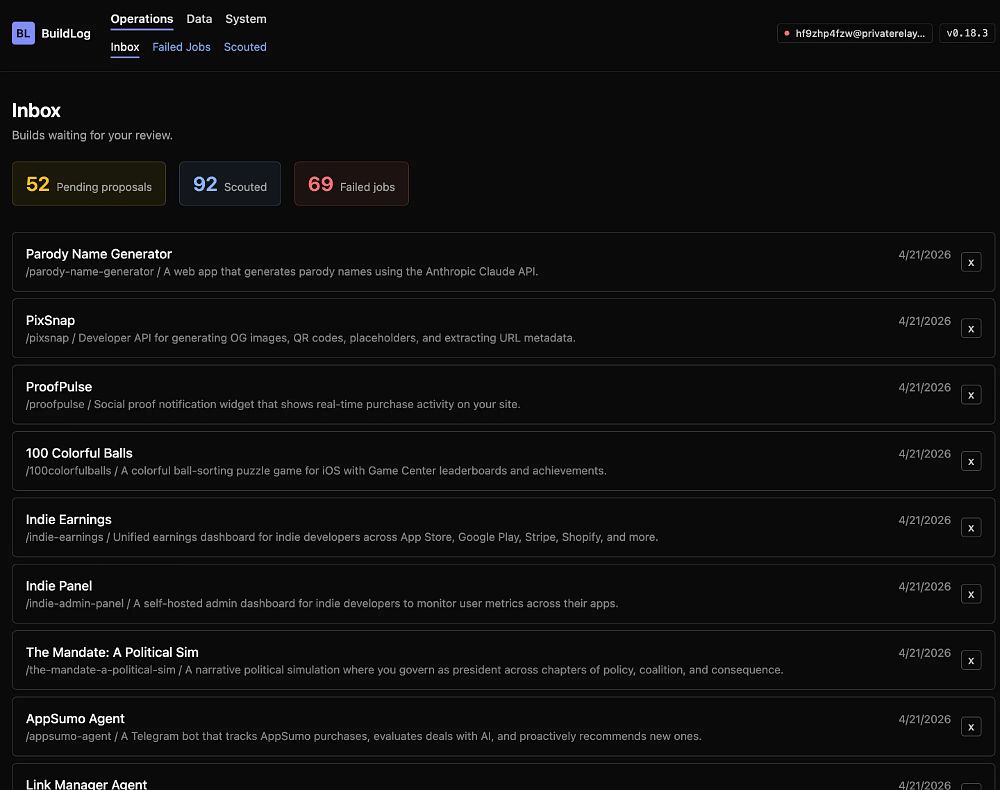Open the PixSnap entry
Screen dimensions: 1000x790
click(503, 328)
